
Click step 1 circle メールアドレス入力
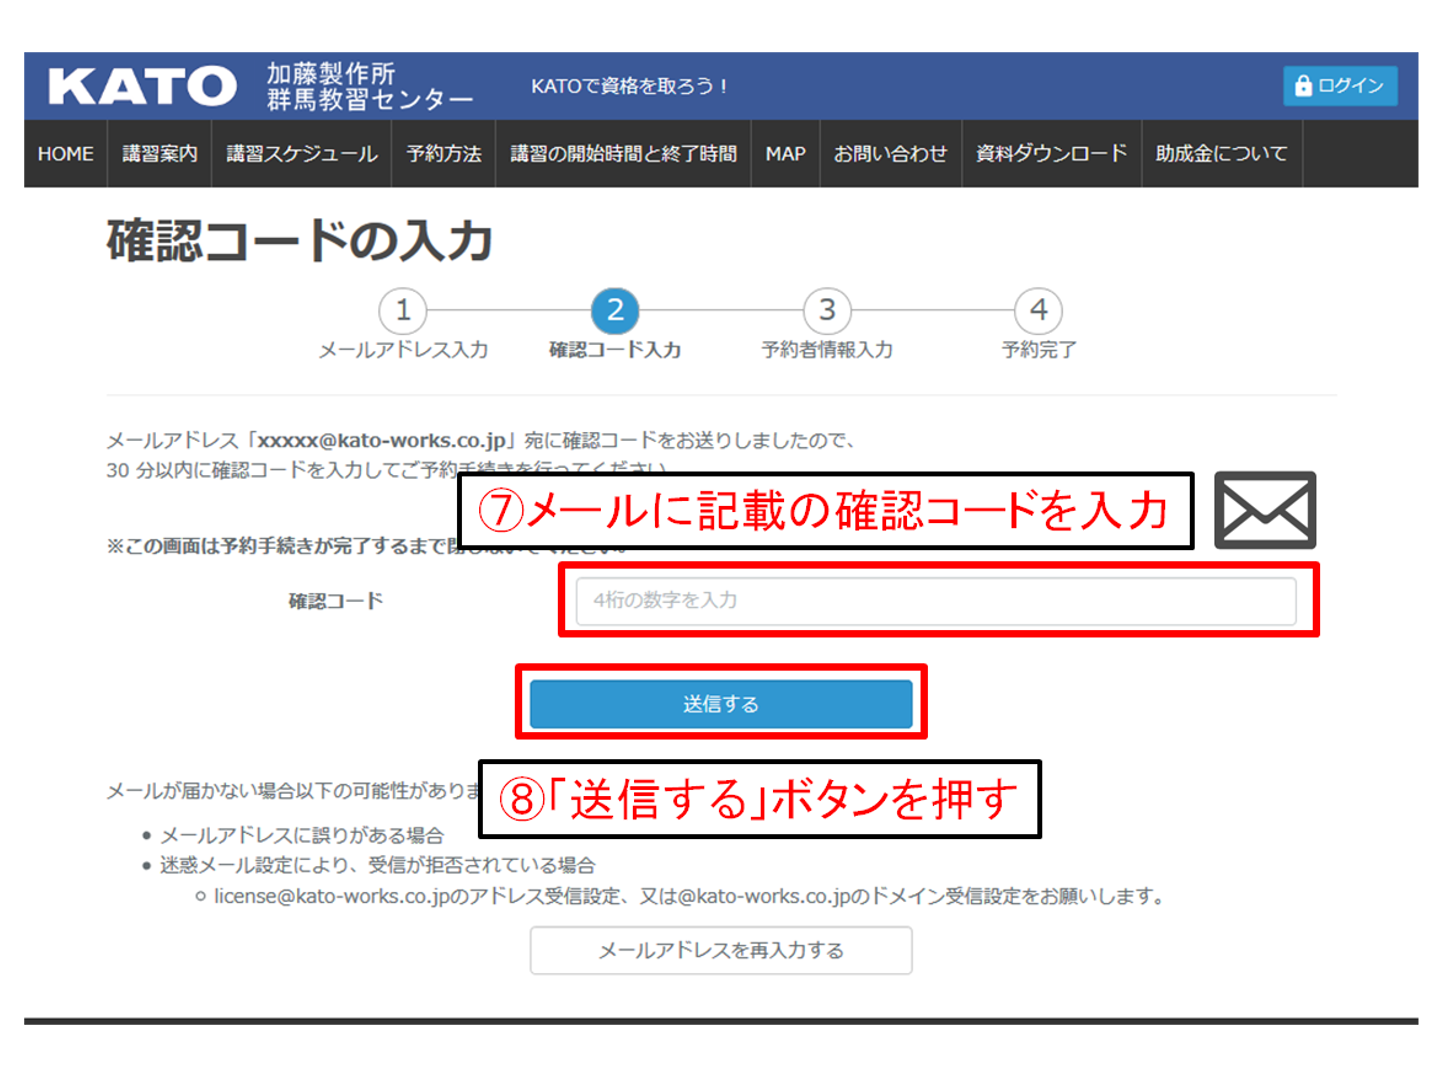click(403, 311)
